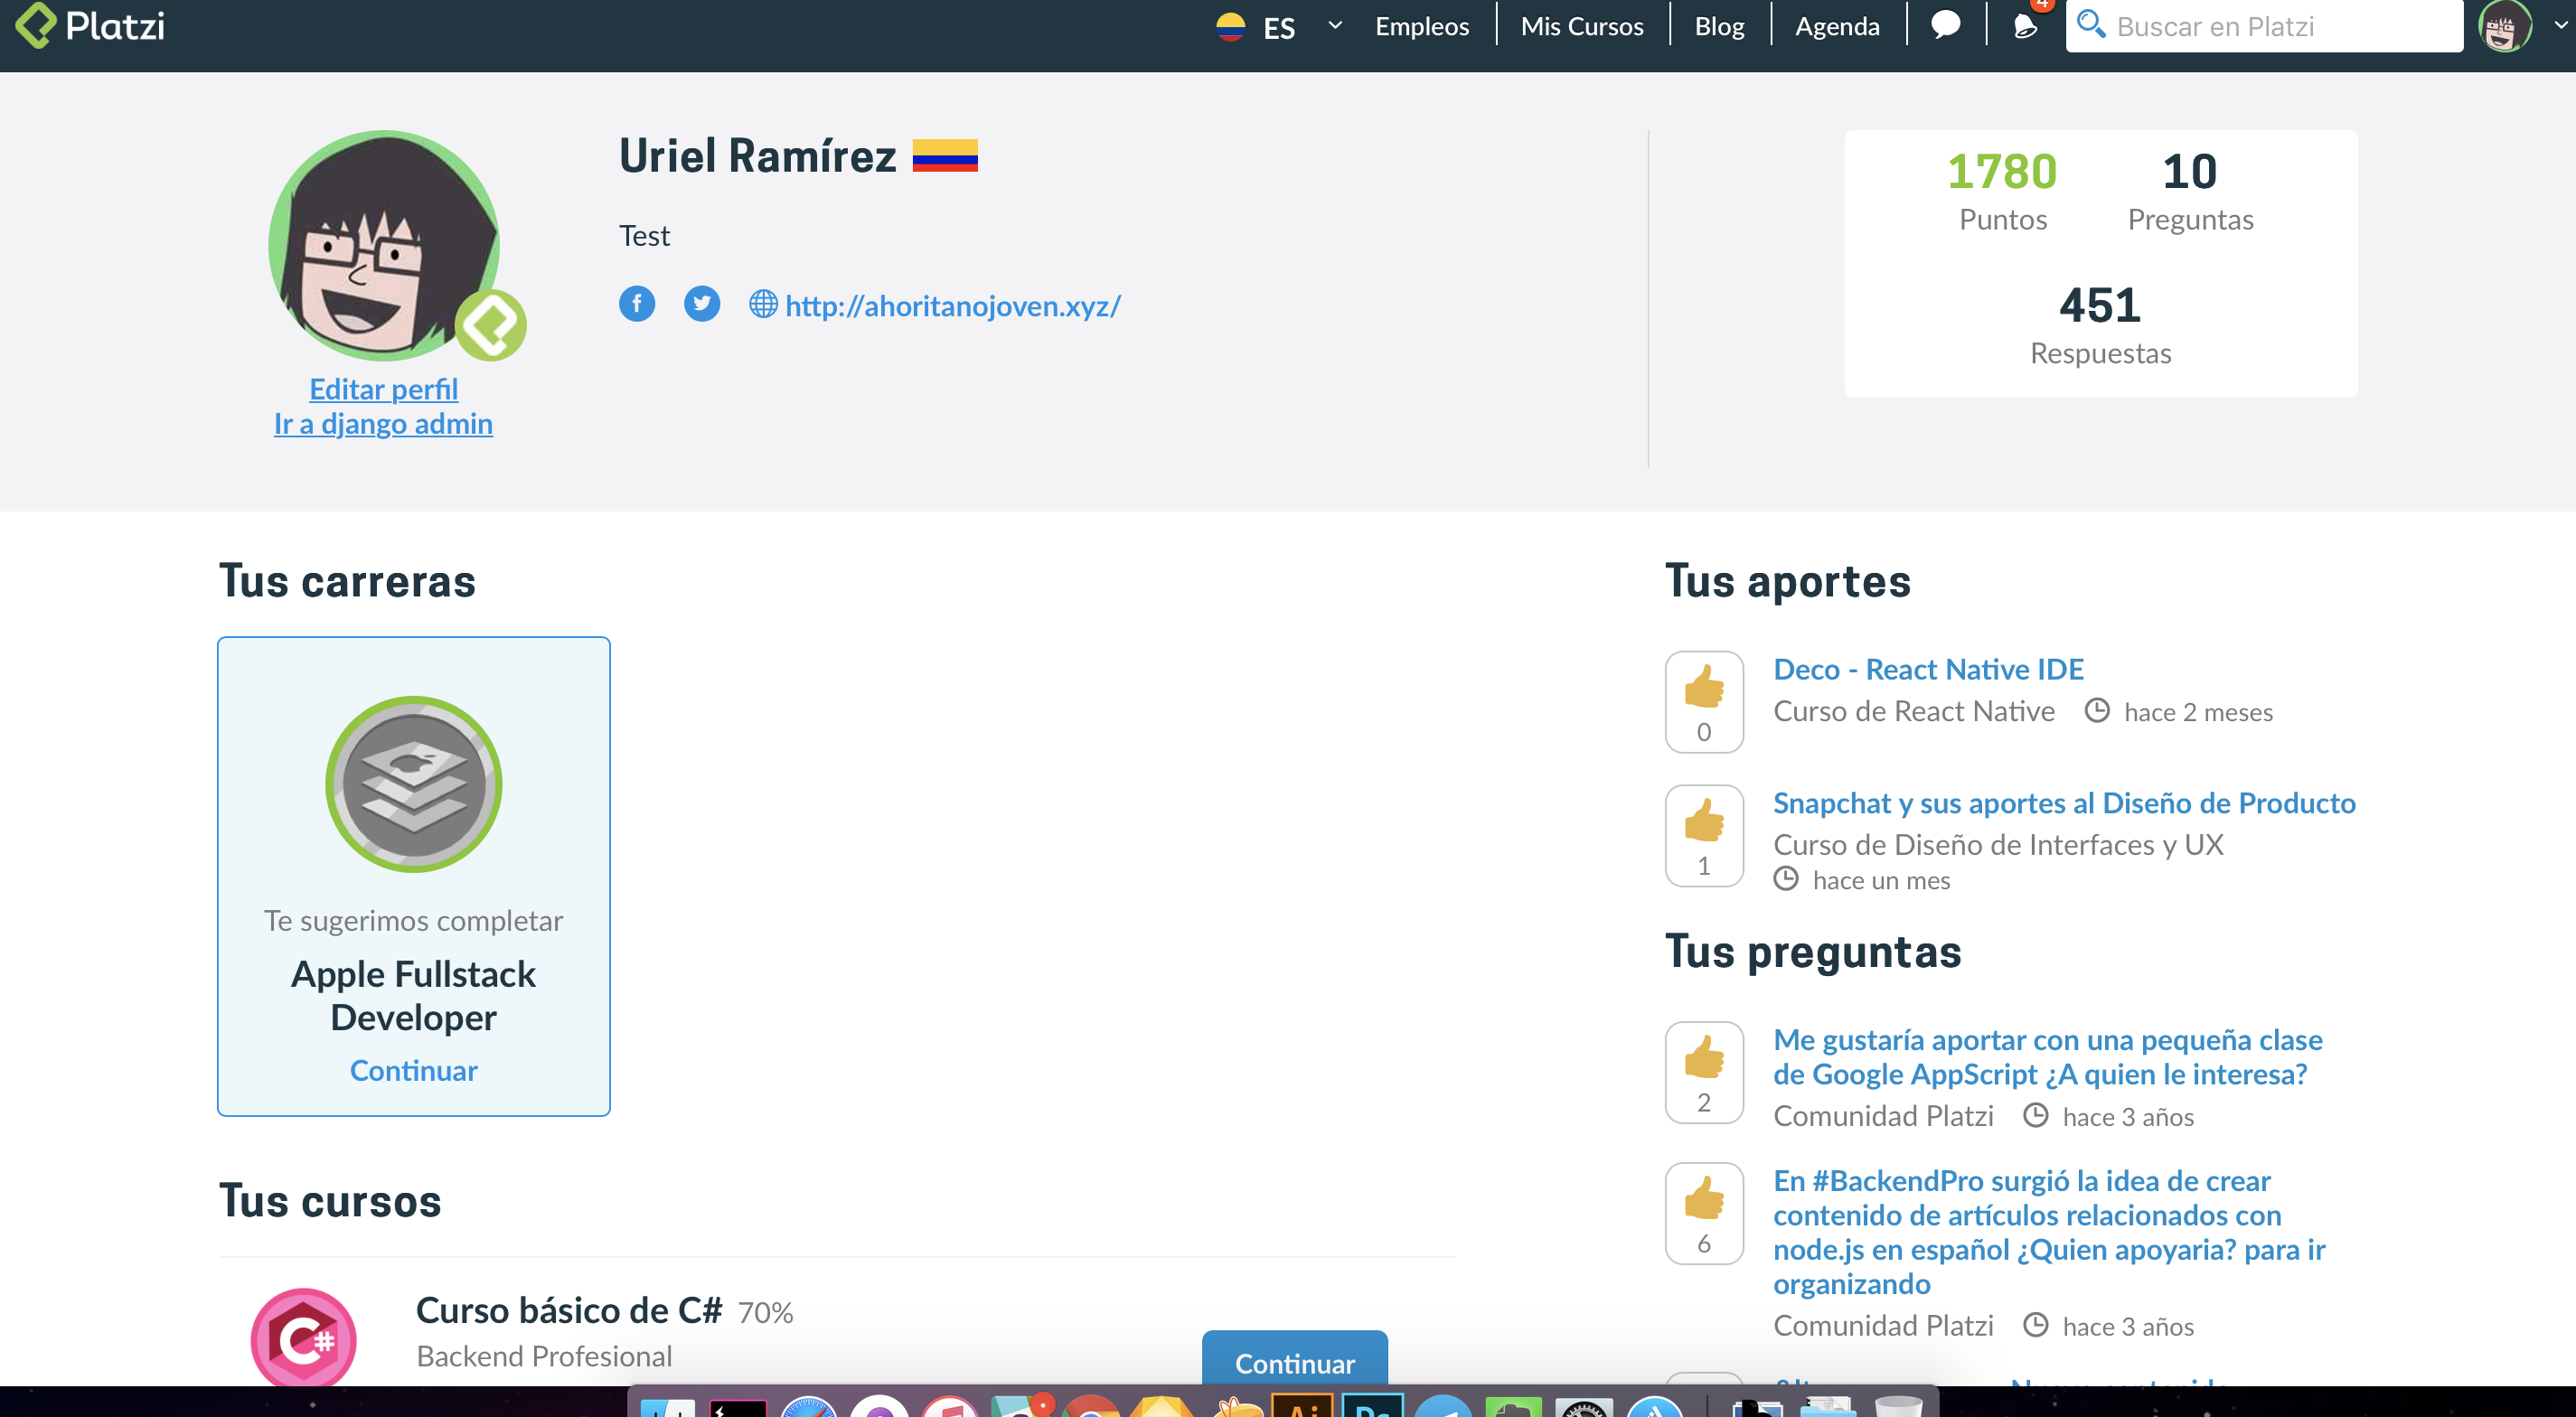The height and width of the screenshot is (1417, 2576).
Task: Click the Editar perfil link
Action: pos(384,389)
